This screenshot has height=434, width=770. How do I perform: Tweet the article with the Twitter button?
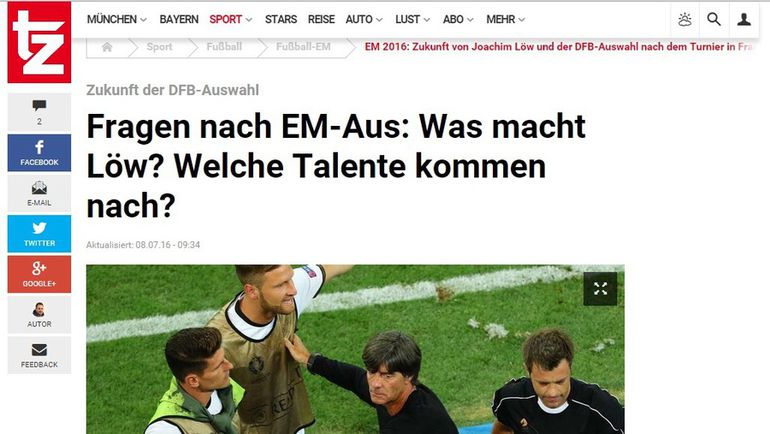39,234
